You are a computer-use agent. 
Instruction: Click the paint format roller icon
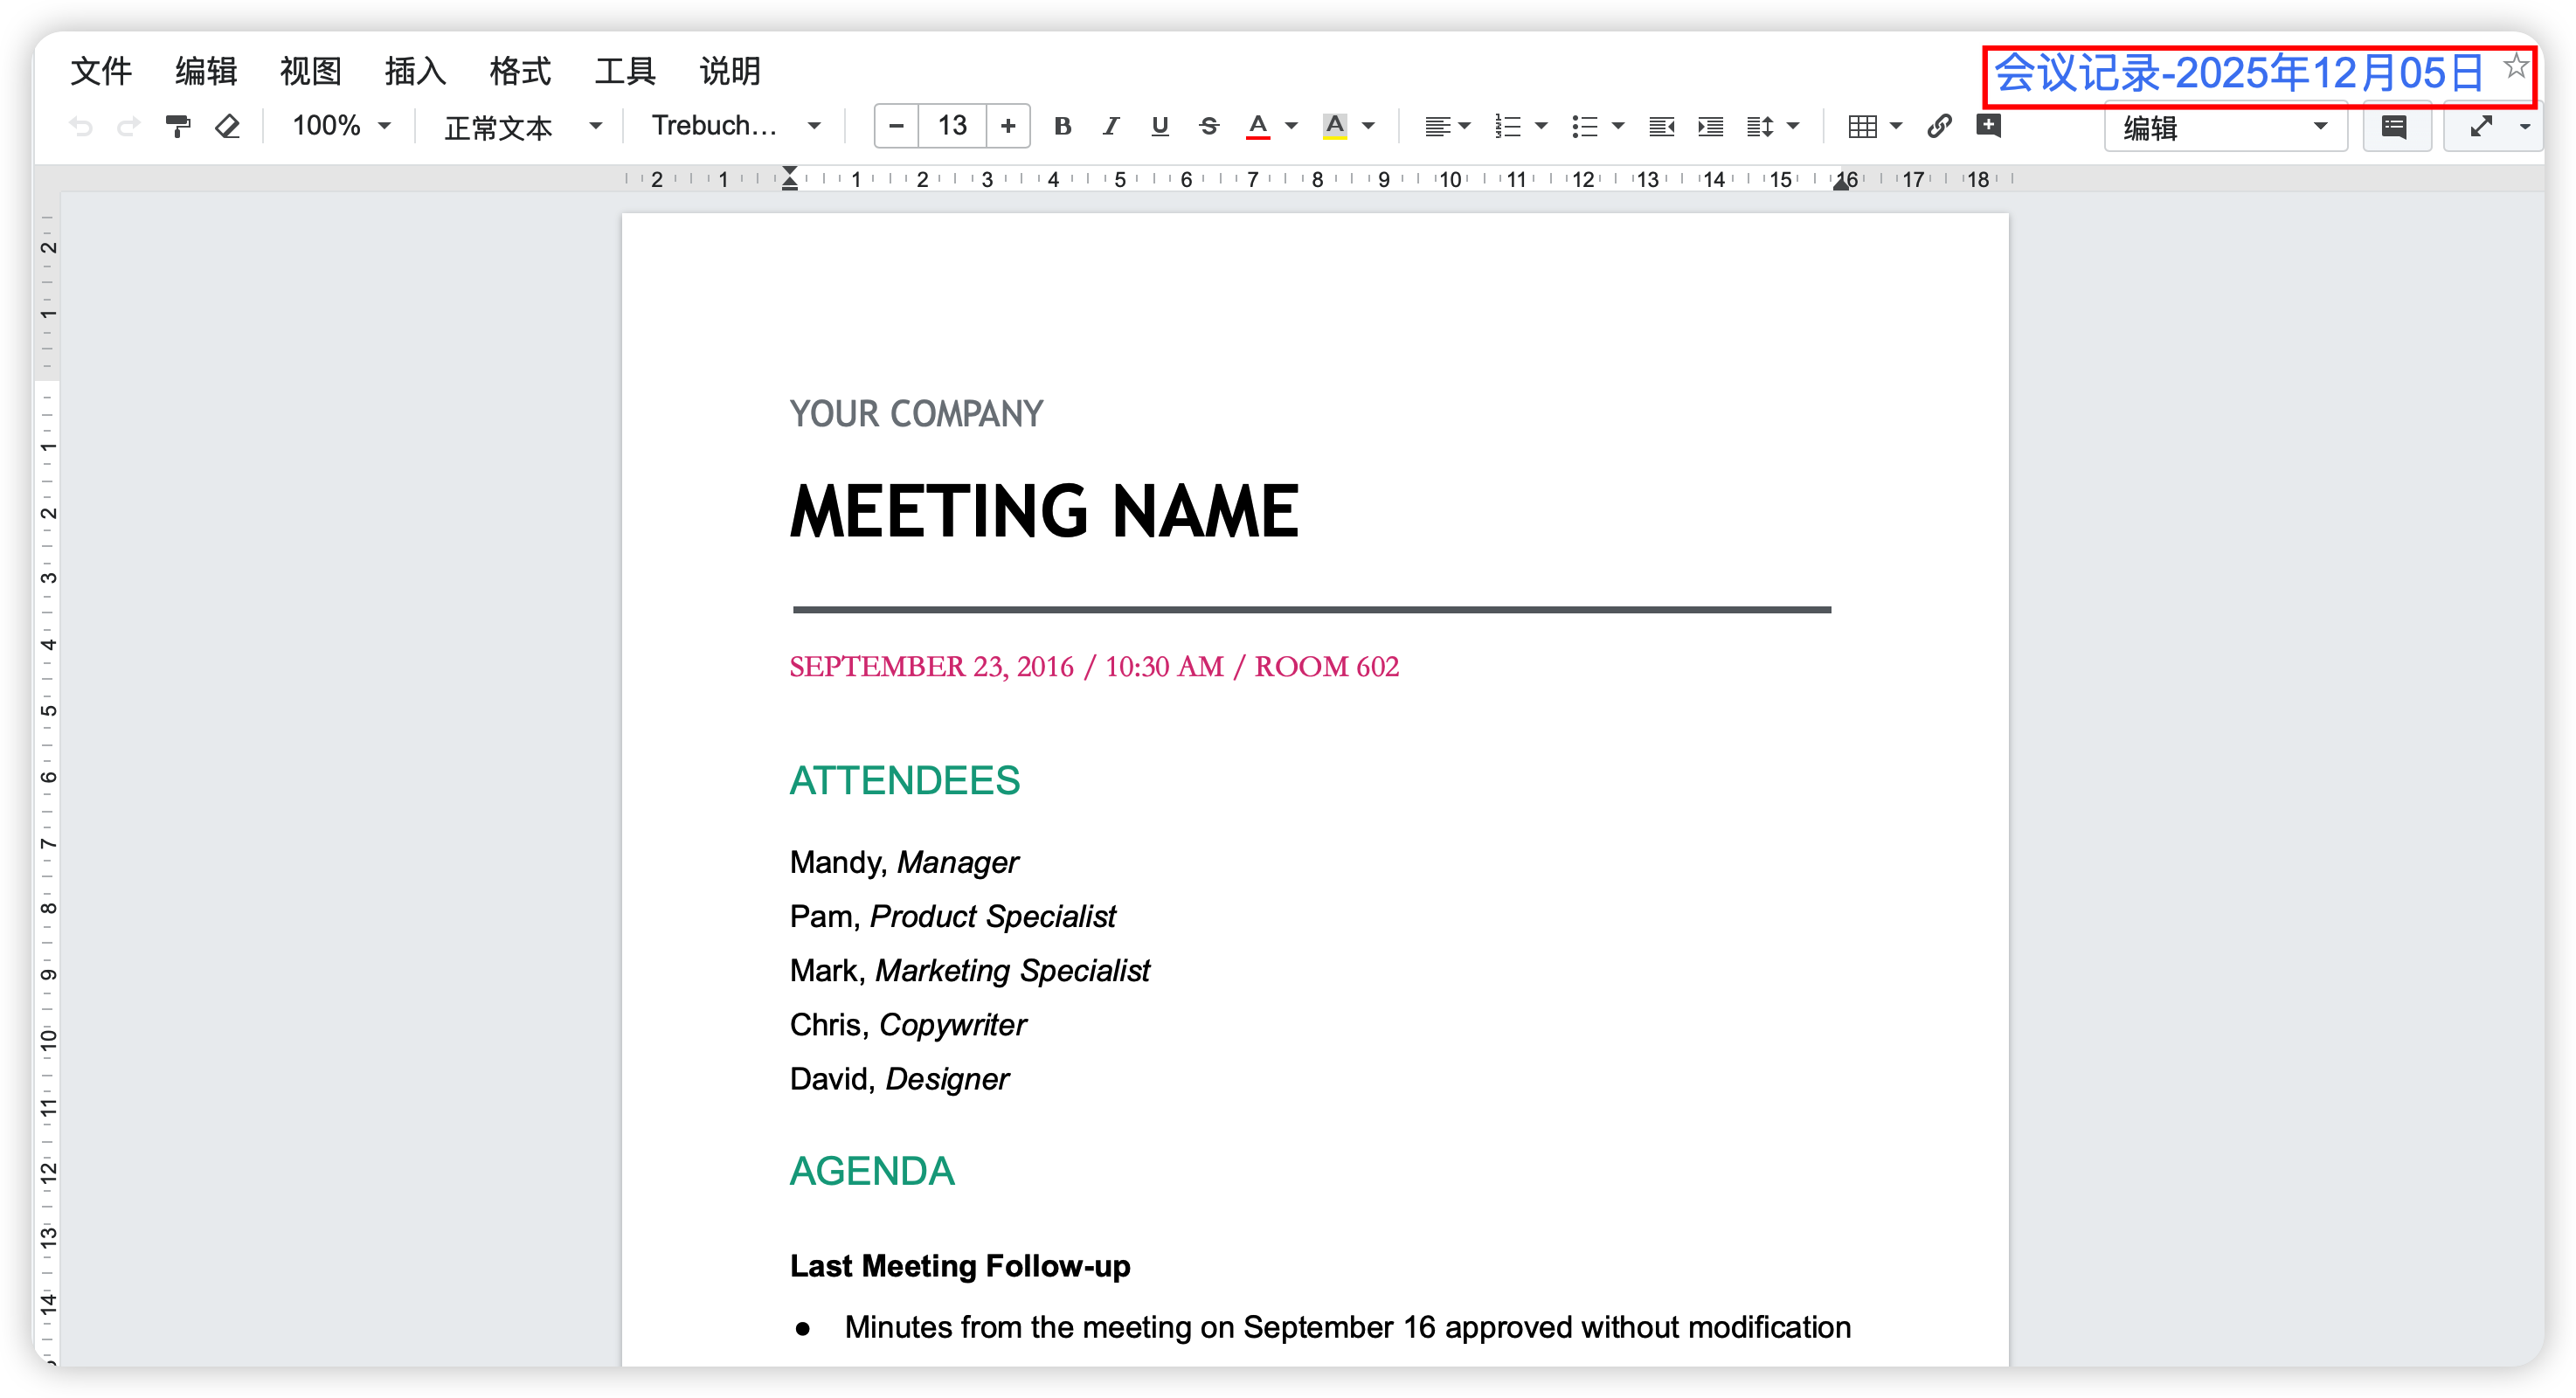[x=178, y=126]
